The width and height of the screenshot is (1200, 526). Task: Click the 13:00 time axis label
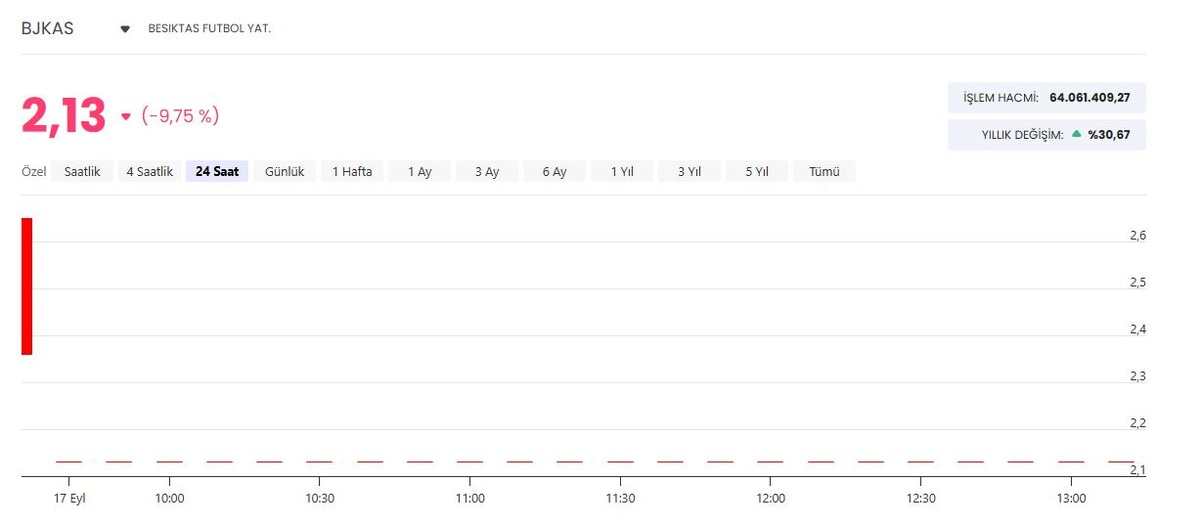tap(1071, 498)
